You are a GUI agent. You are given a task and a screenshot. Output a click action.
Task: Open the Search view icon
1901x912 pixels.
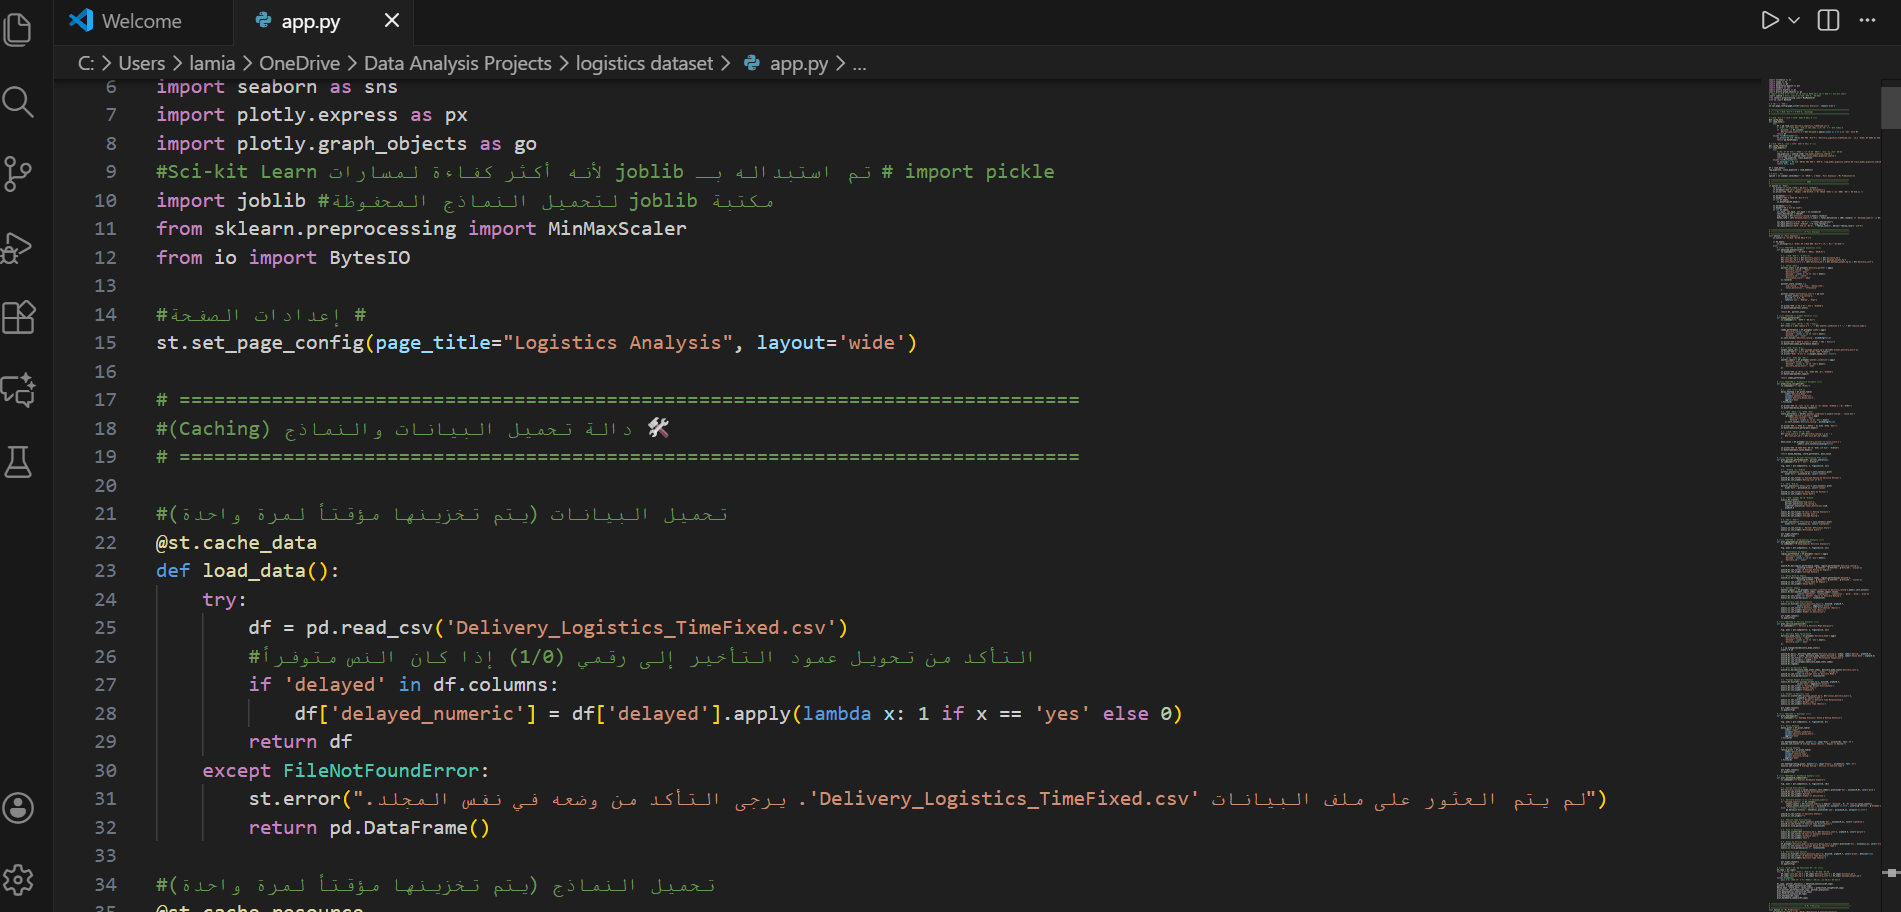(18, 102)
